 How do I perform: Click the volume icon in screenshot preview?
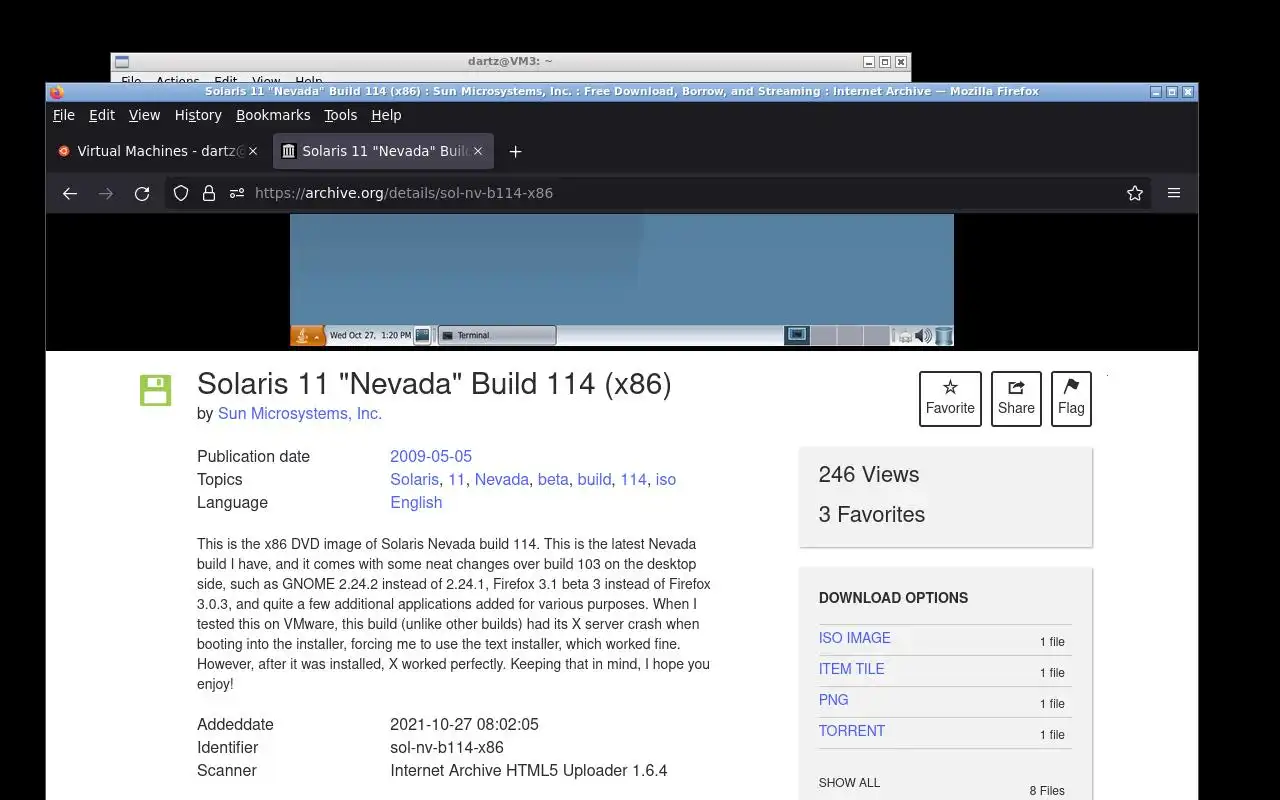(x=923, y=336)
